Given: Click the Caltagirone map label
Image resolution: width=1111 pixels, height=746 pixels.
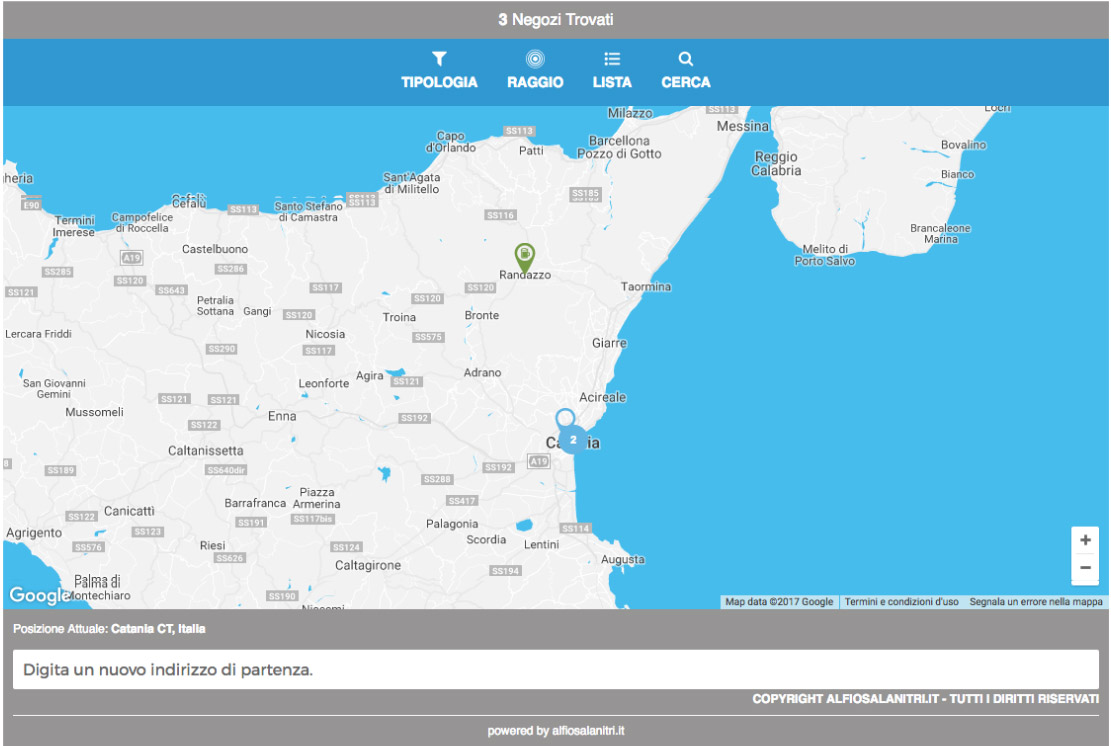Looking at the screenshot, I should 368,565.
